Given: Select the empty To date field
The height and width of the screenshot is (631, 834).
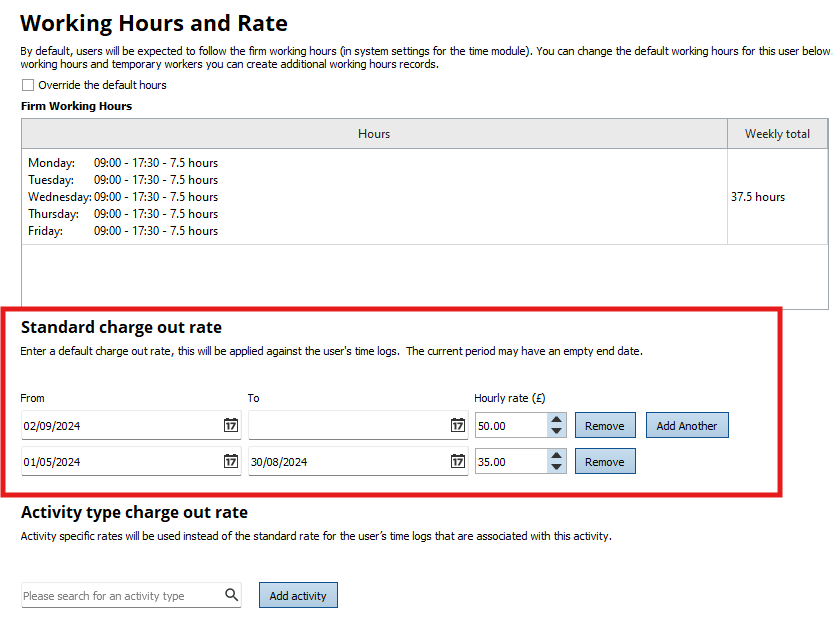Looking at the screenshot, I should tap(346, 426).
